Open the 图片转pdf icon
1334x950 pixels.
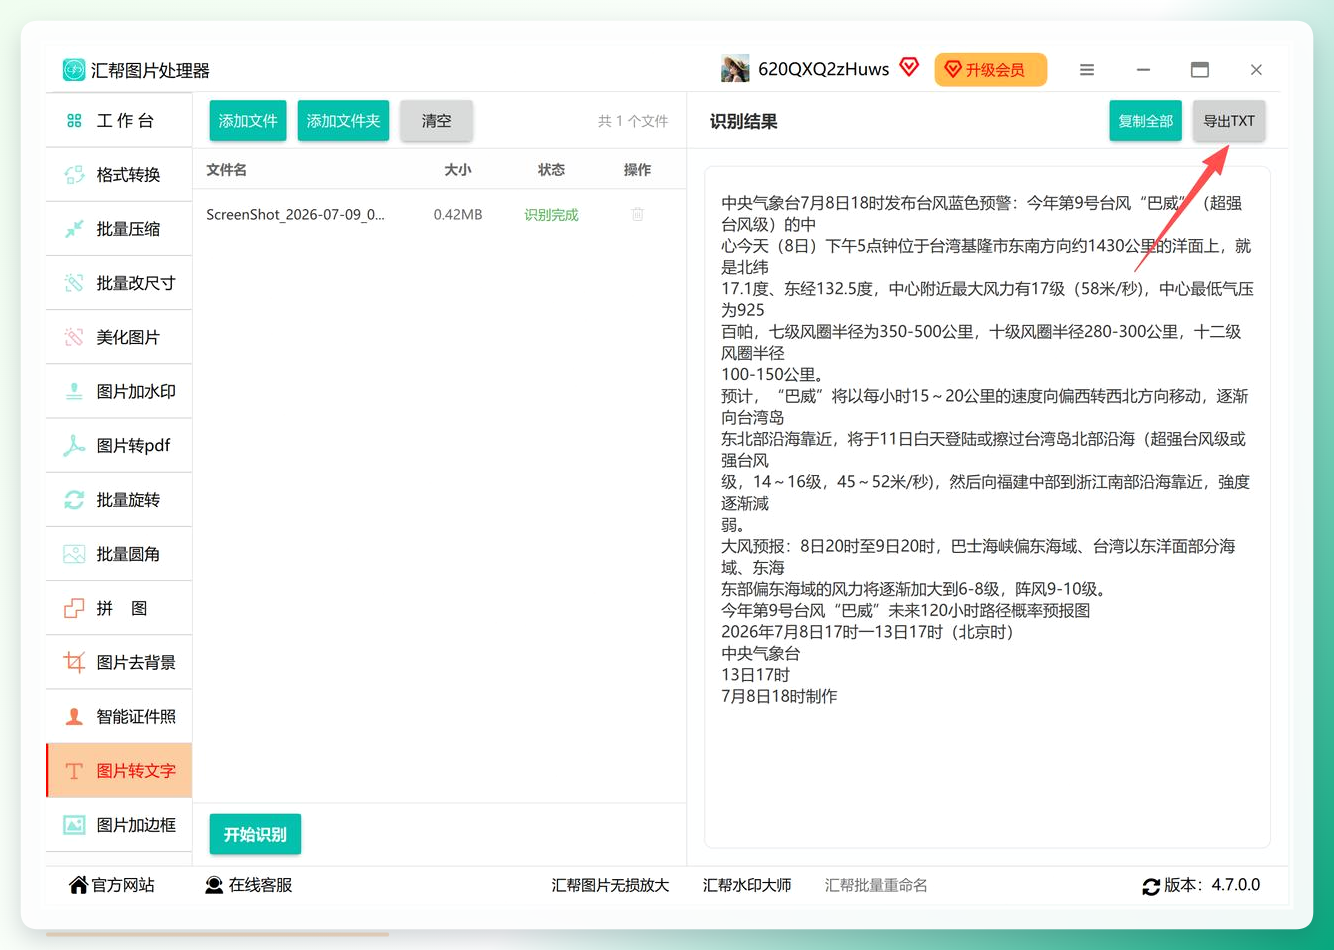click(74, 445)
